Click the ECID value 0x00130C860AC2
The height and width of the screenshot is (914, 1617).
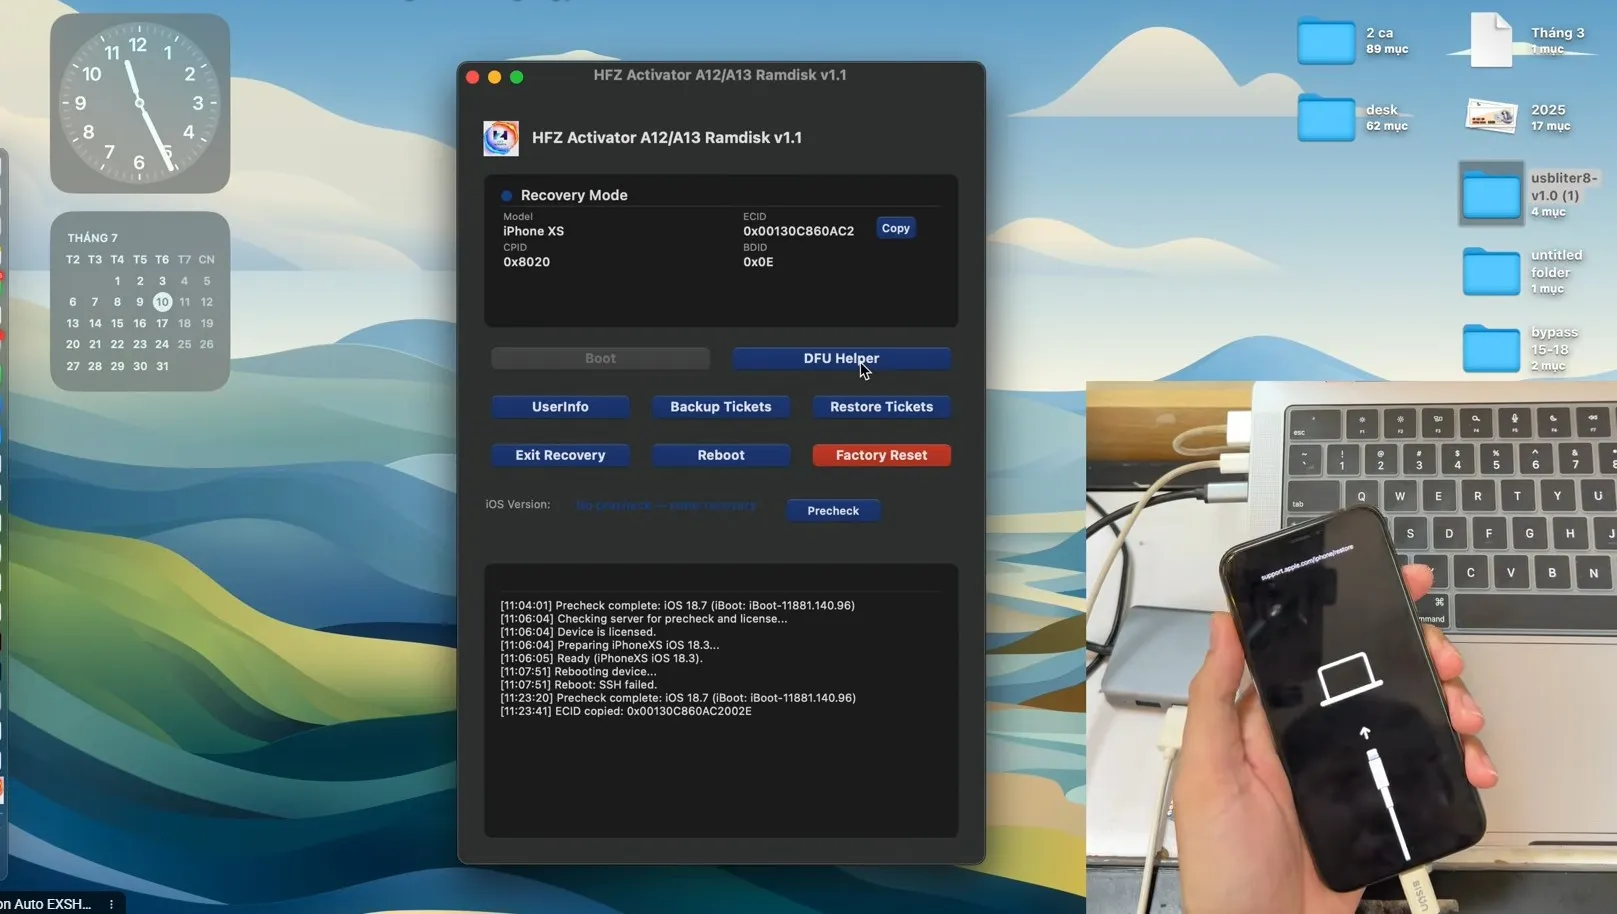coord(798,231)
